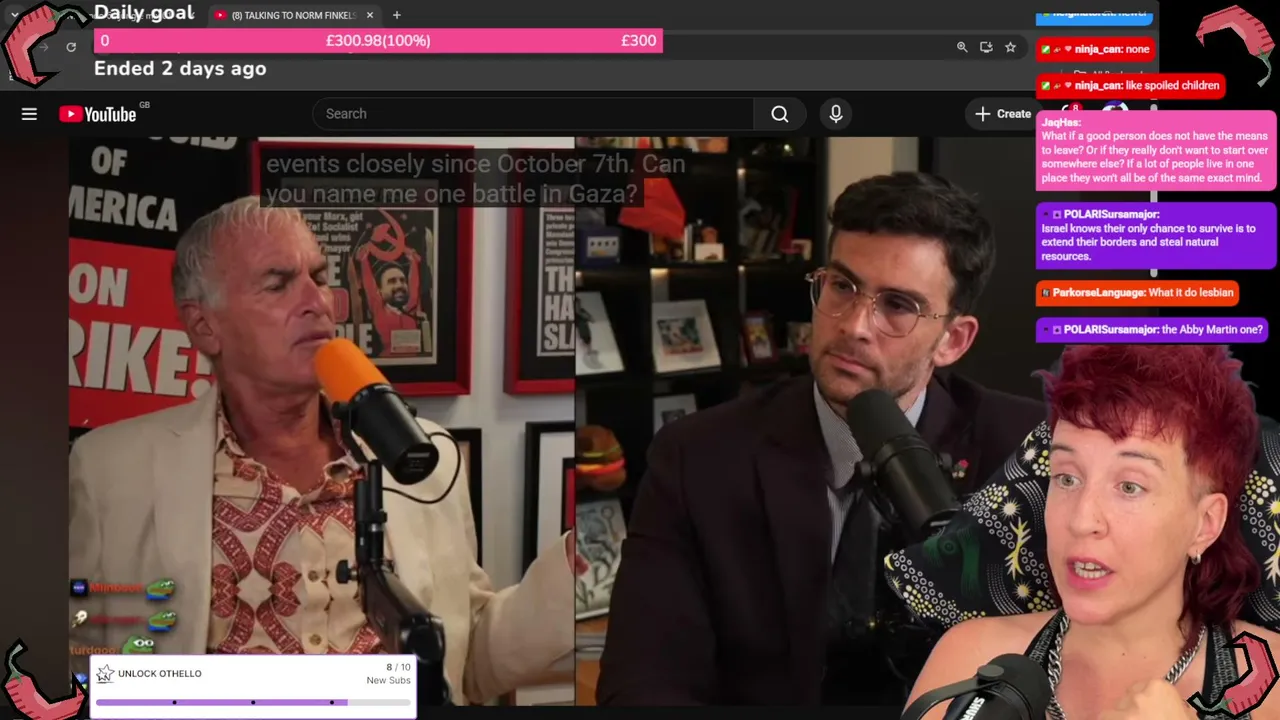Select the 'TALKING TO NORM FINKELS' browser tab
The height and width of the screenshot is (720, 1280).
point(294,15)
